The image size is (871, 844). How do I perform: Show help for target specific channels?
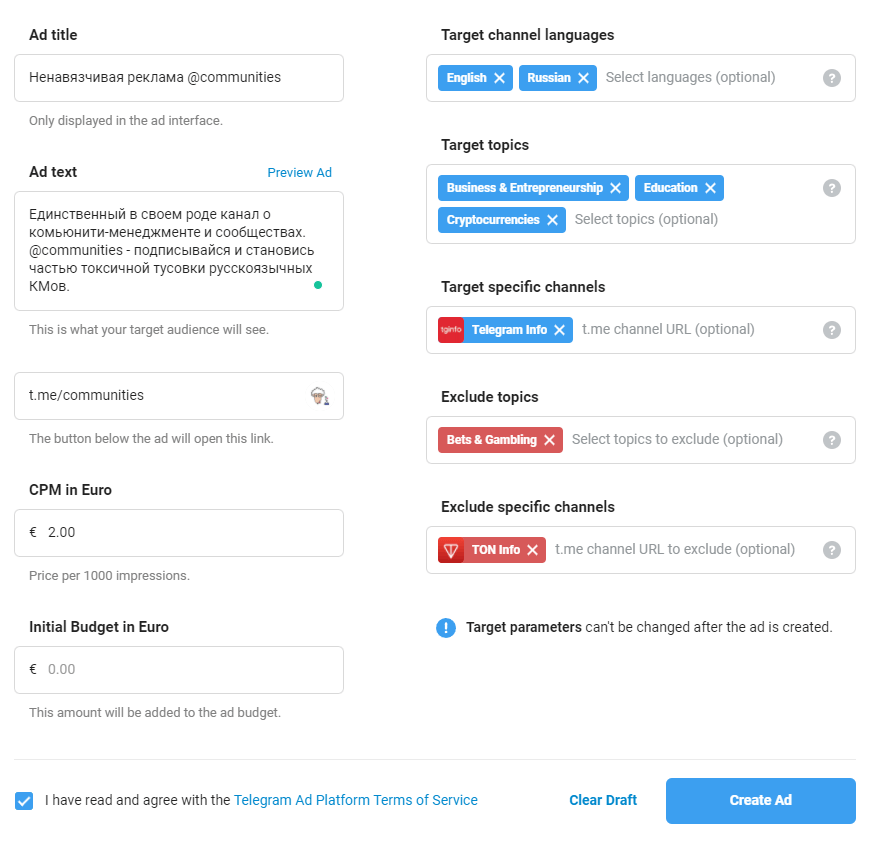832,330
